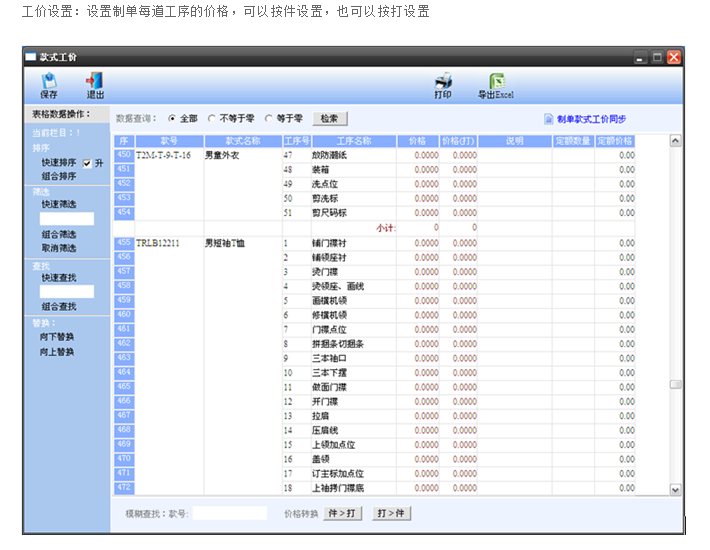Click the 组合排序 option in sidebar
710x550 pixels.
click(x=58, y=176)
